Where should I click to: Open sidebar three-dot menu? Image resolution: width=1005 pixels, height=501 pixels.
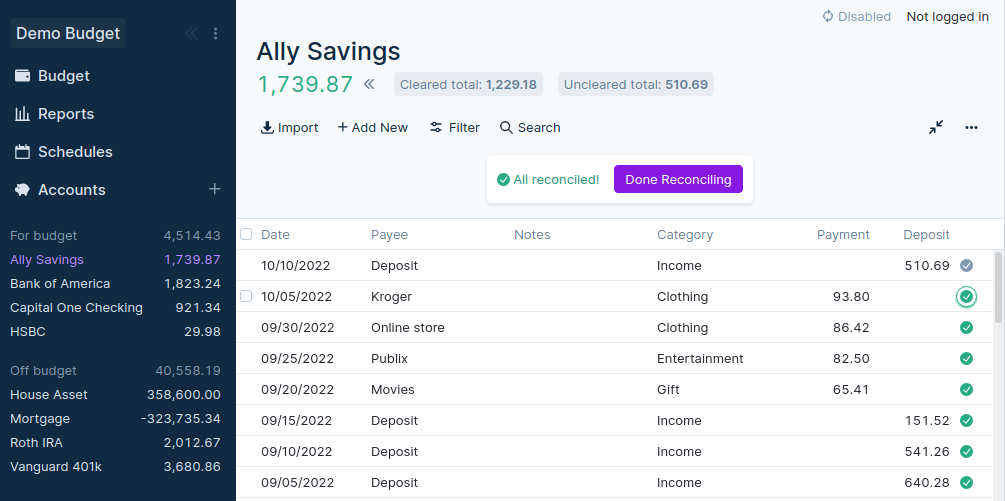click(x=215, y=34)
